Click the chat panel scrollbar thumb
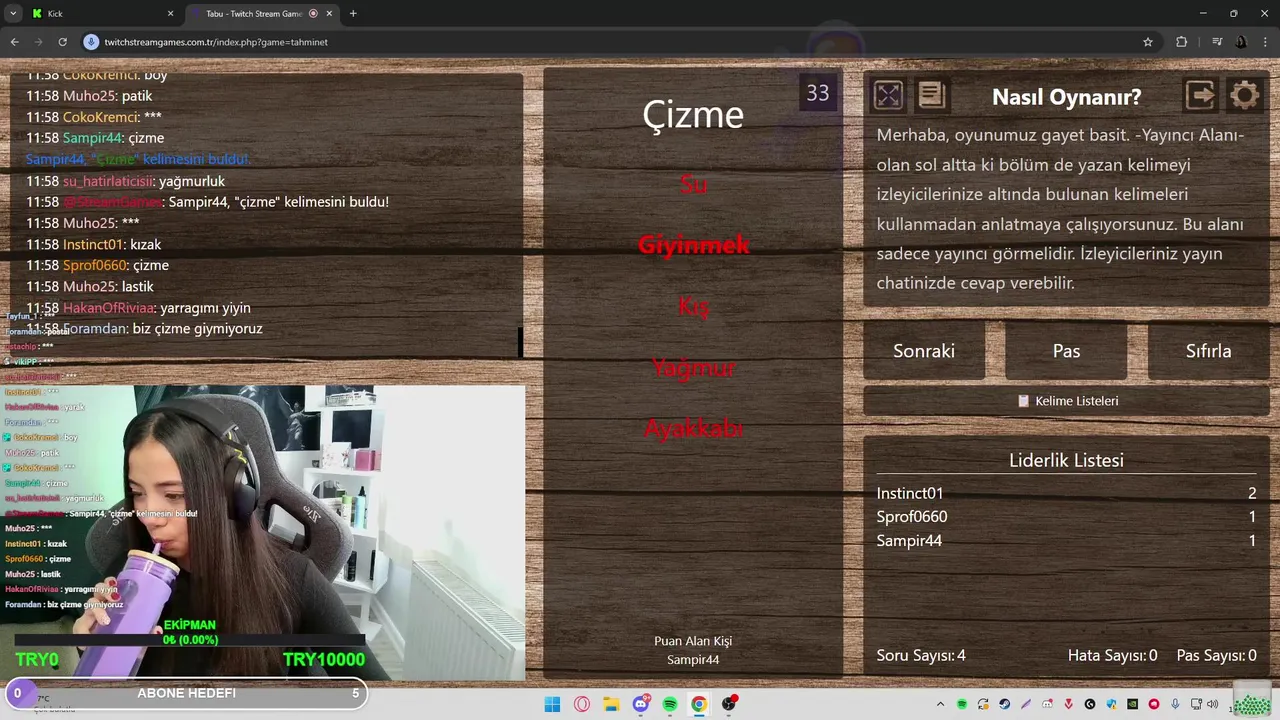 point(520,342)
